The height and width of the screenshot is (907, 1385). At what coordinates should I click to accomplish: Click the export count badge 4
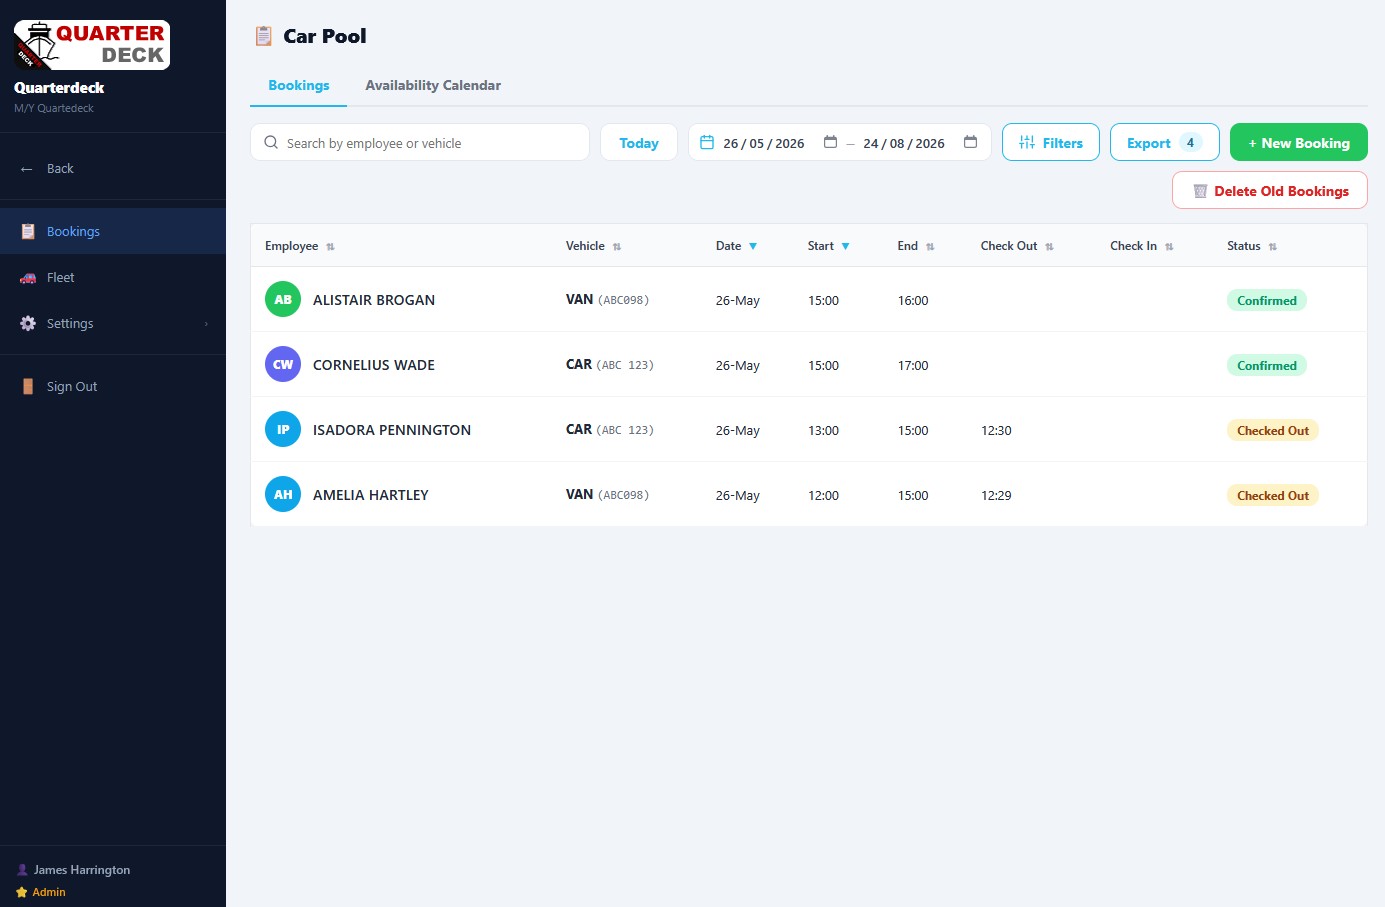point(1190,142)
